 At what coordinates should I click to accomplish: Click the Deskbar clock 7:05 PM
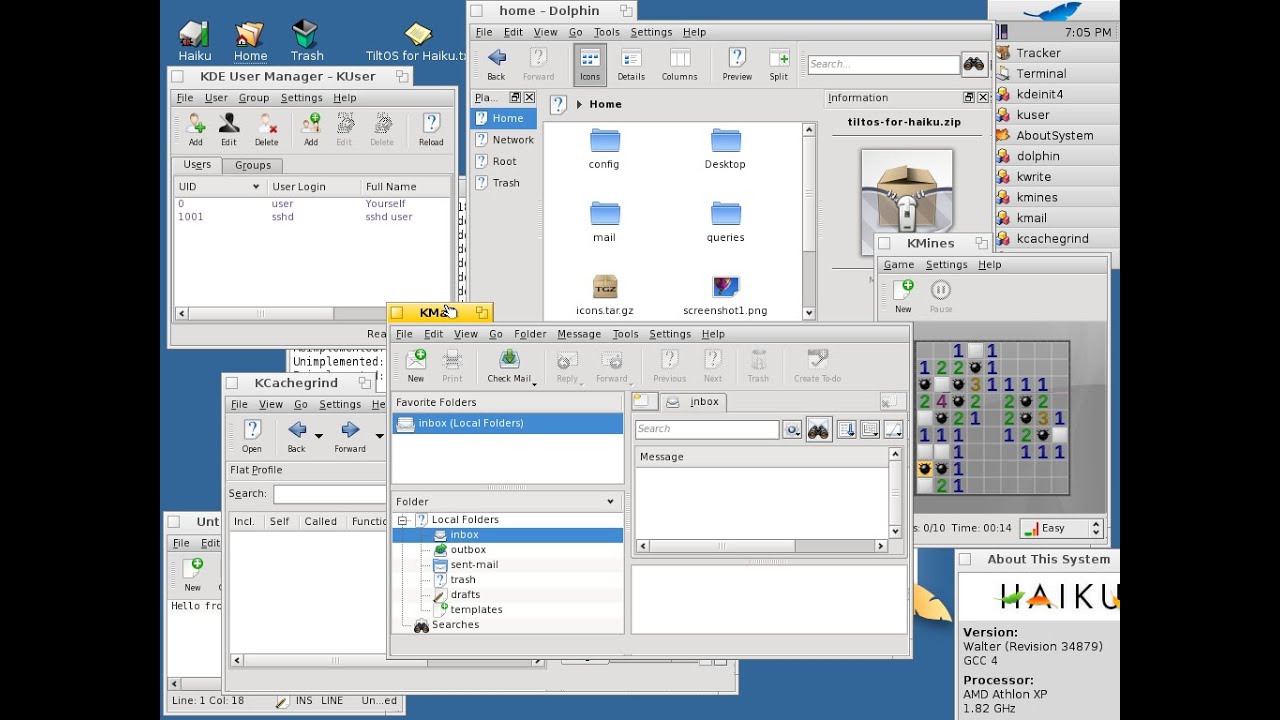1088,32
